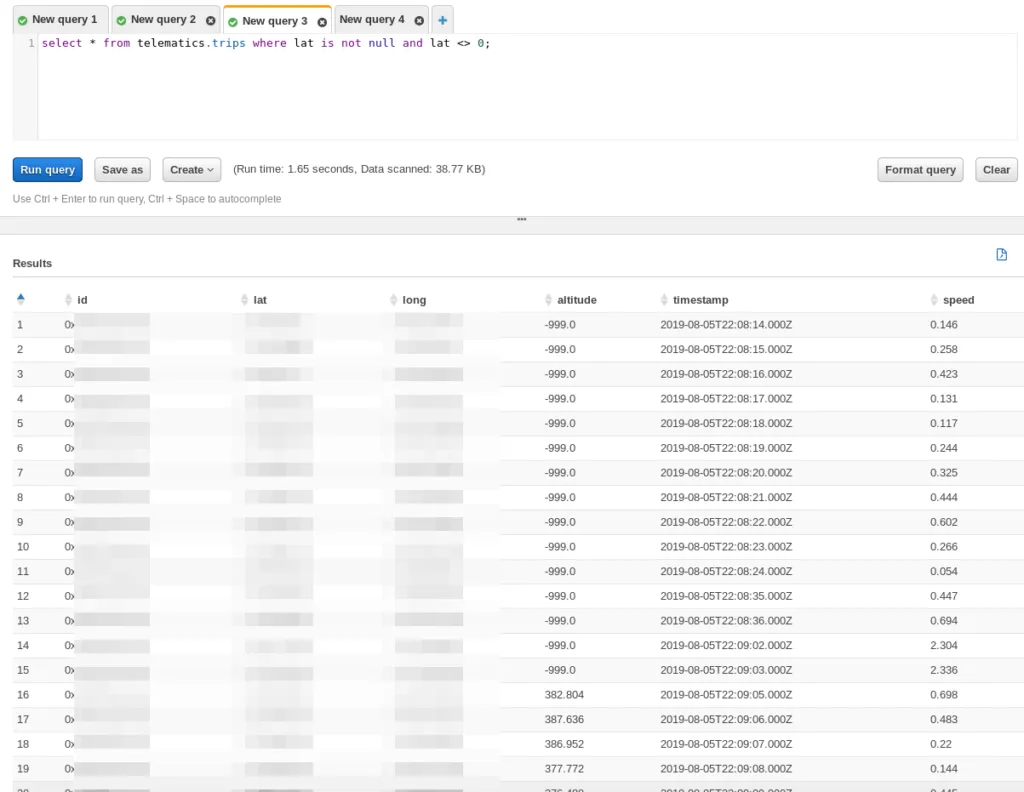Click the Save as button
The height and width of the screenshot is (792, 1024).
coord(122,170)
